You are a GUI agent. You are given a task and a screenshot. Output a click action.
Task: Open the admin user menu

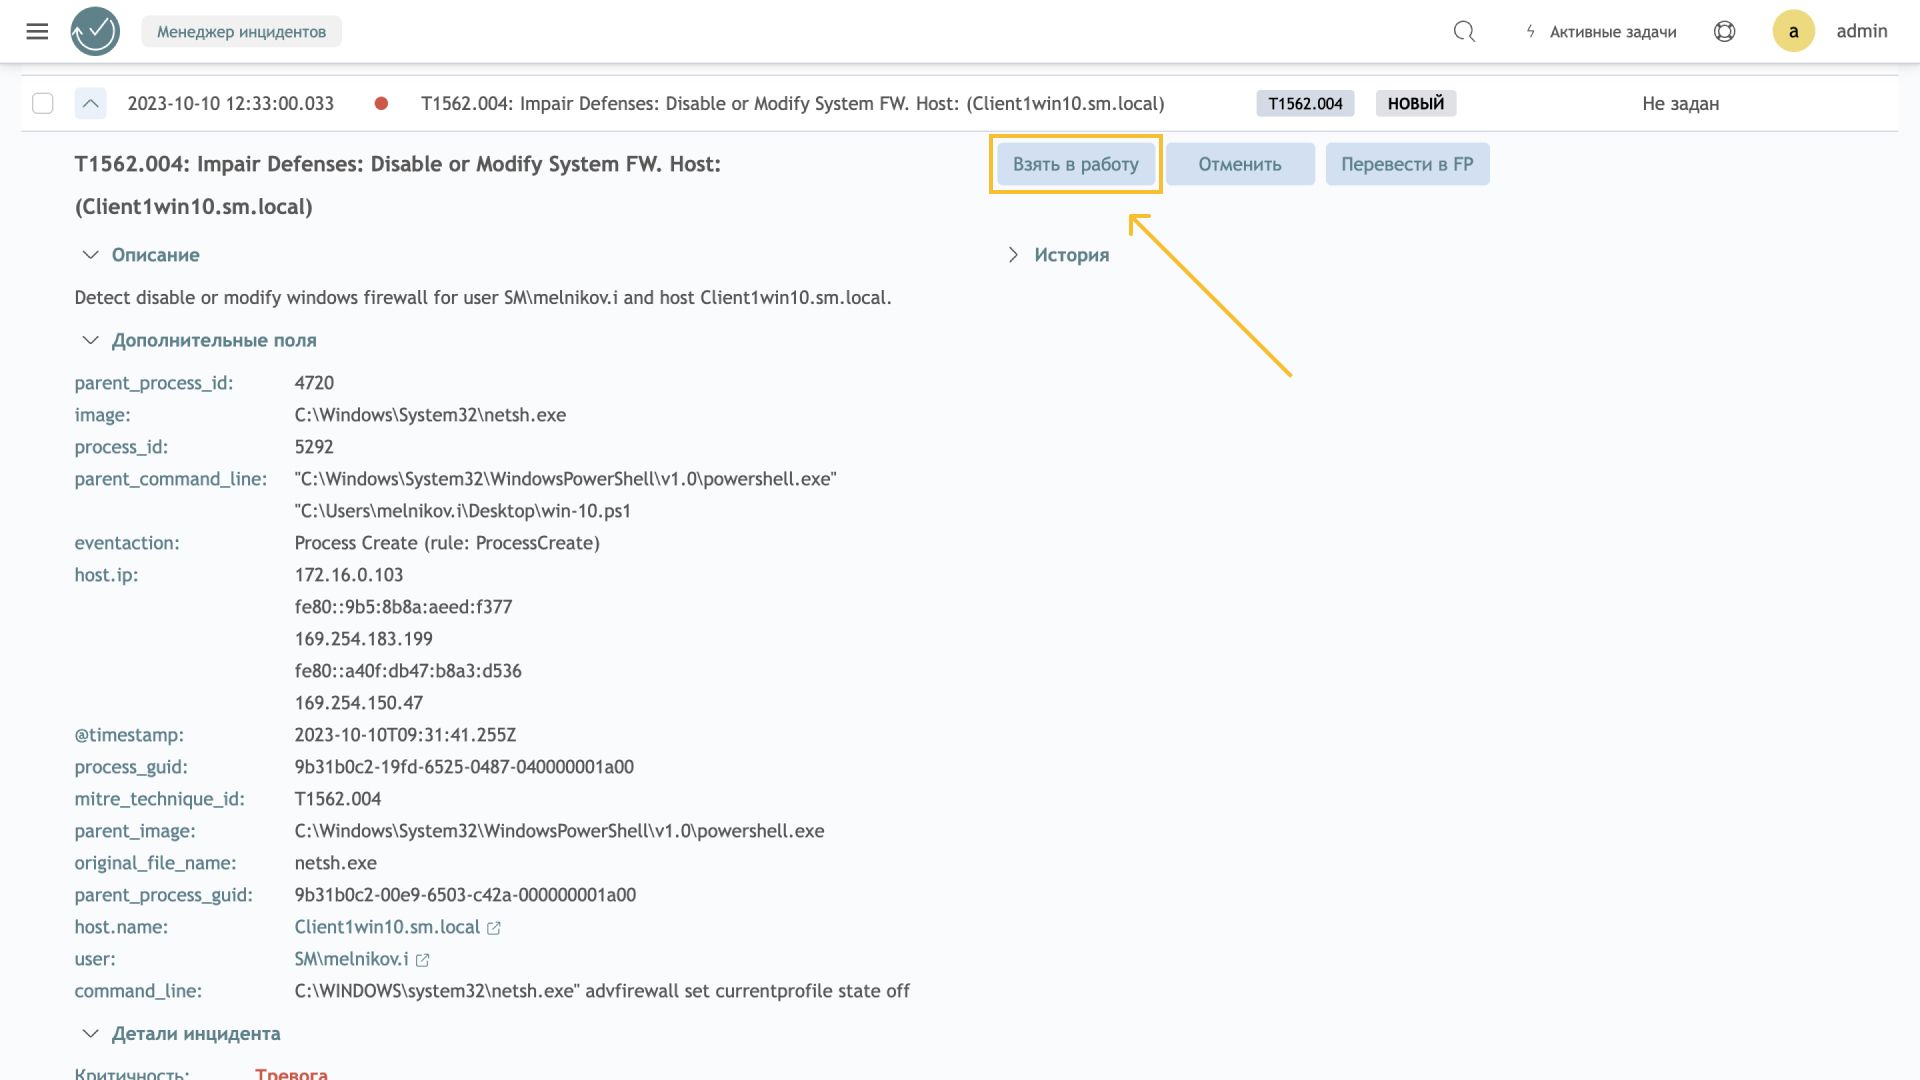1862,31
